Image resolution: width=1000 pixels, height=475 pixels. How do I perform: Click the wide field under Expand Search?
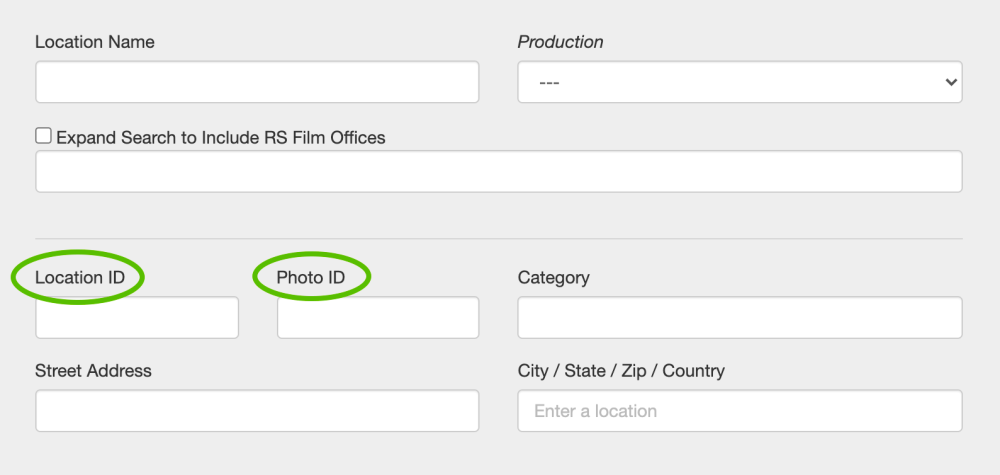[x=498, y=171]
